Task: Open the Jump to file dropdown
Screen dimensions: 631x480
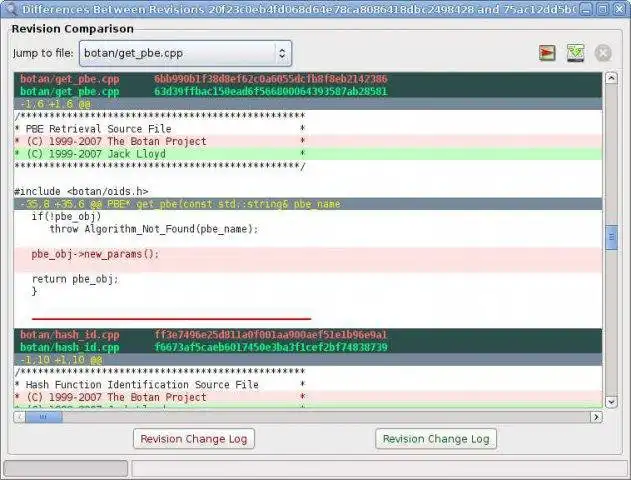Action: (x=185, y=53)
